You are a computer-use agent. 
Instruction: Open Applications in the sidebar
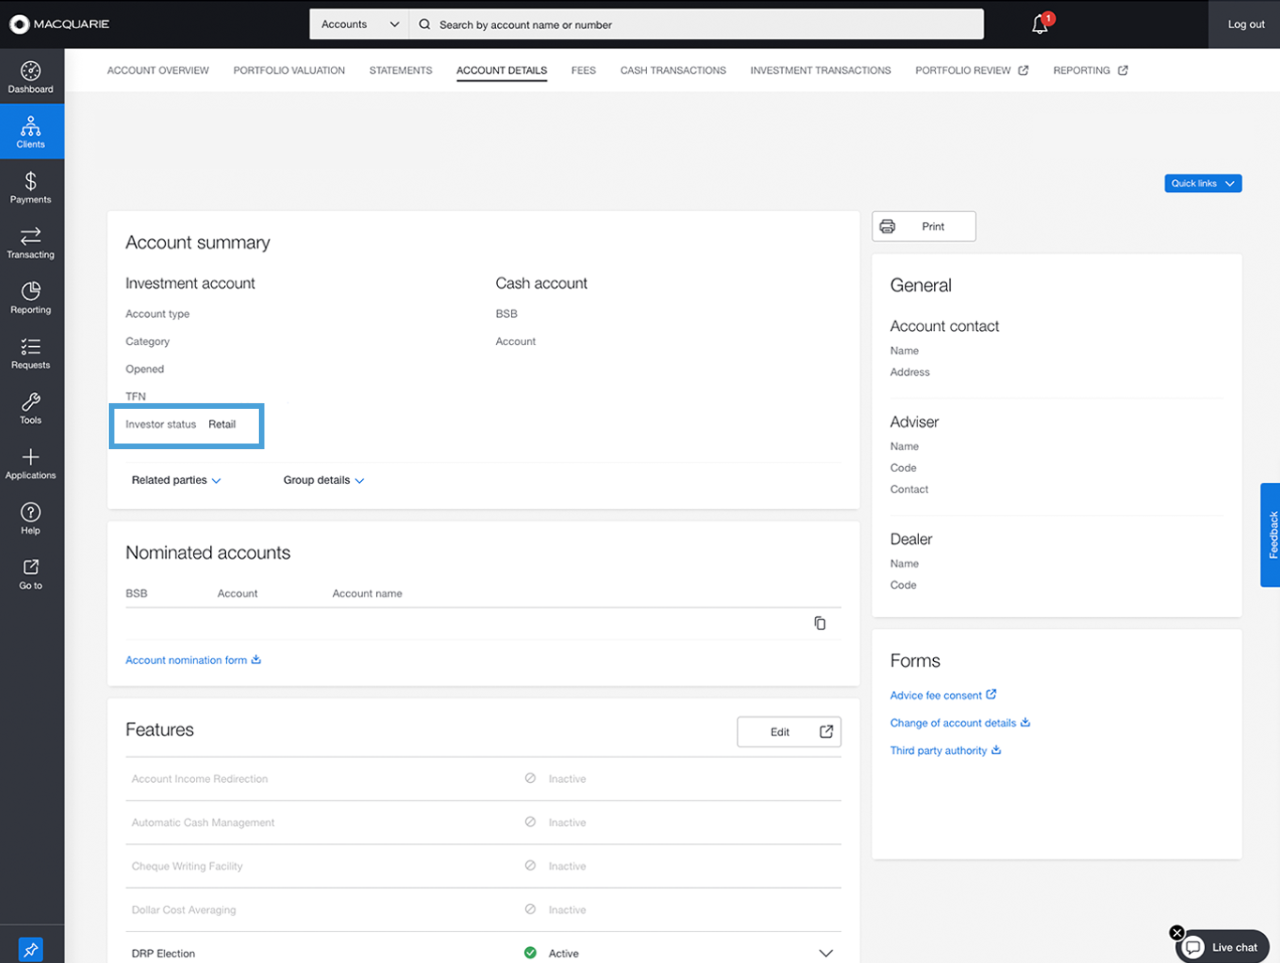pos(31,463)
